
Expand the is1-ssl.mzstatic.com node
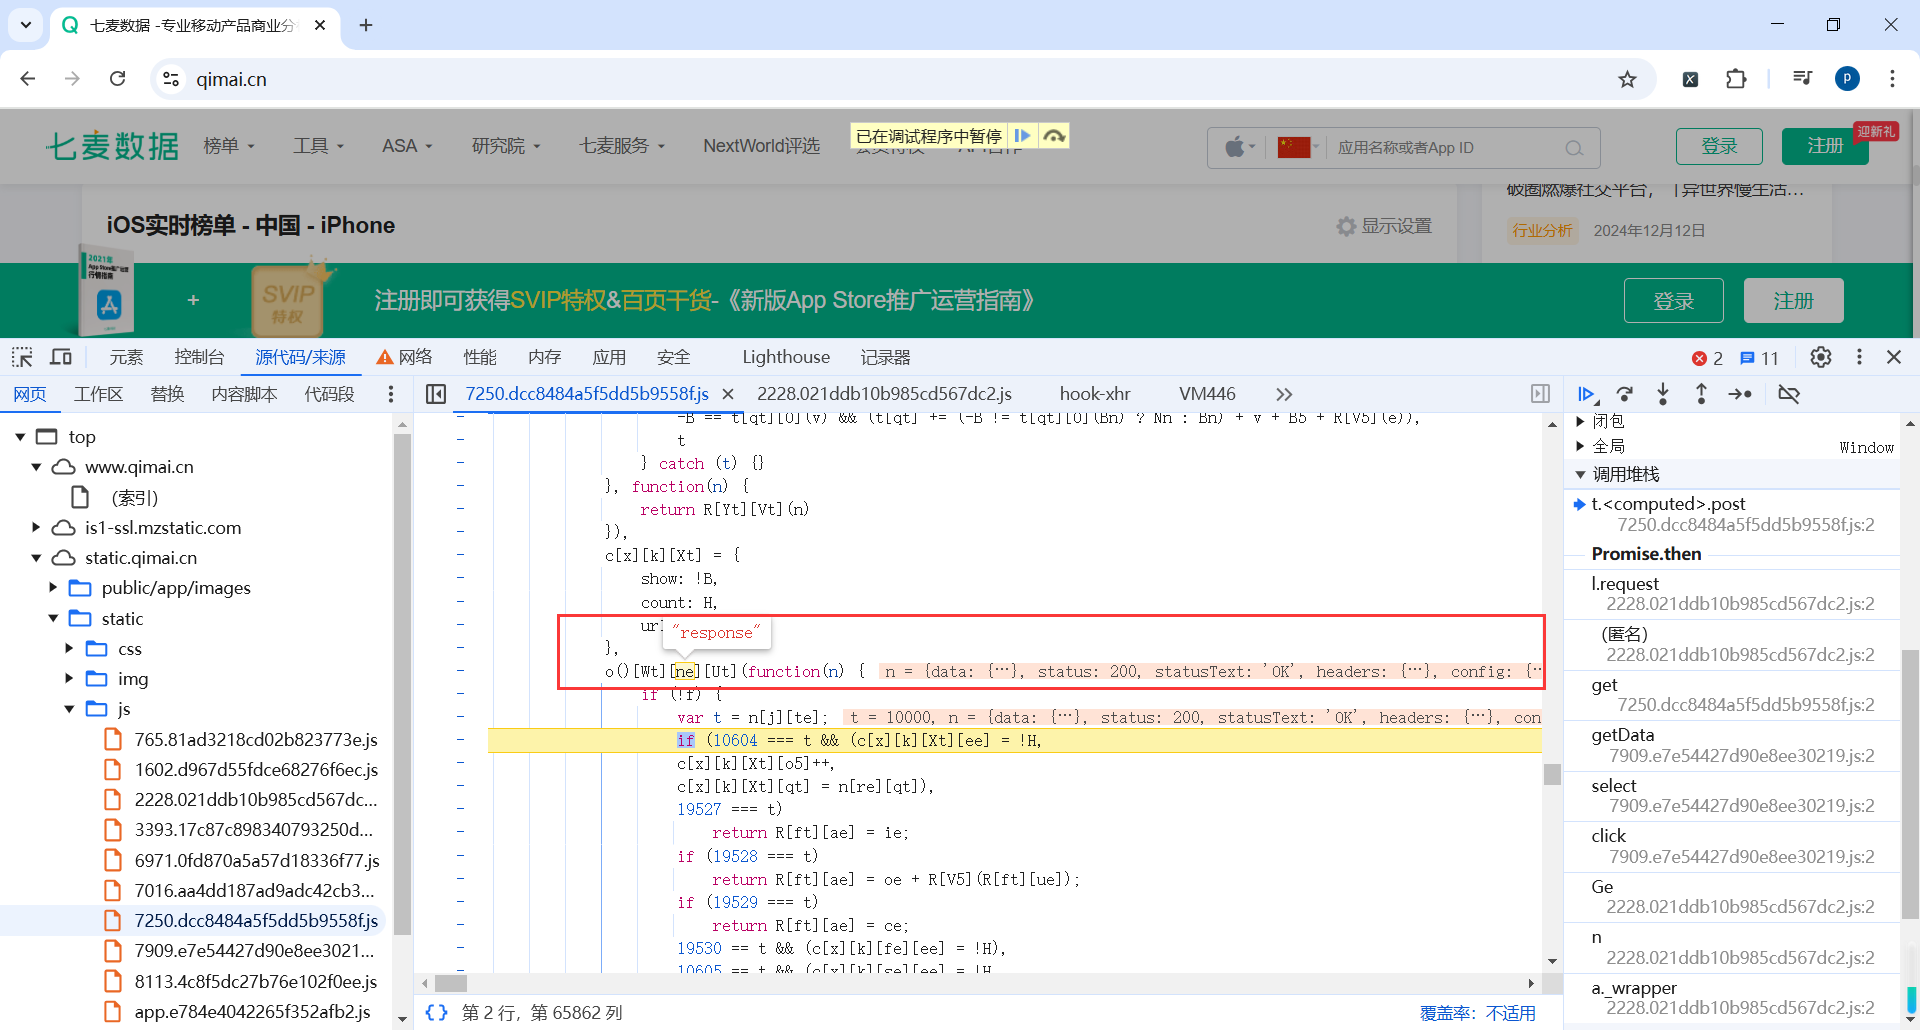pos(37,527)
